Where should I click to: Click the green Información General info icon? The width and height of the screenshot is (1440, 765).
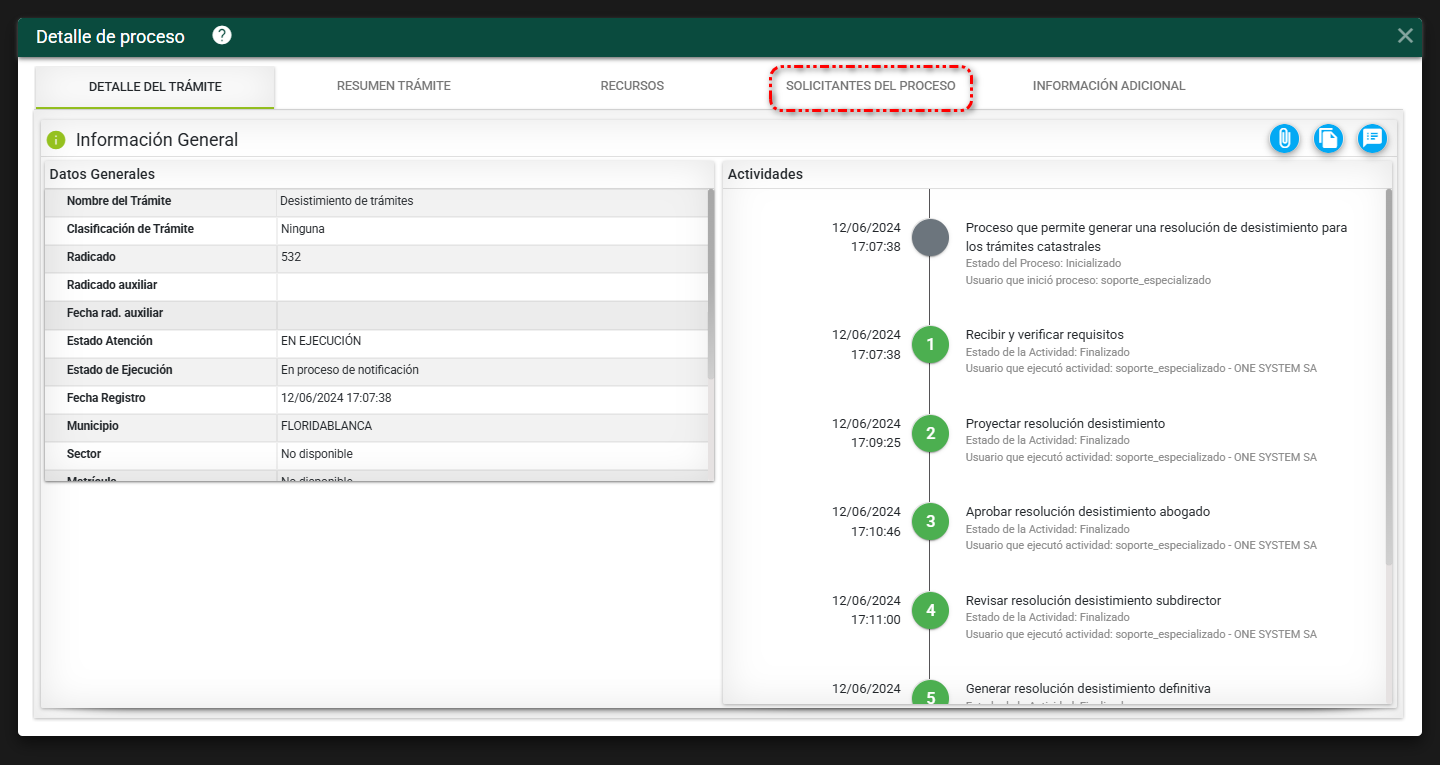tap(56, 140)
